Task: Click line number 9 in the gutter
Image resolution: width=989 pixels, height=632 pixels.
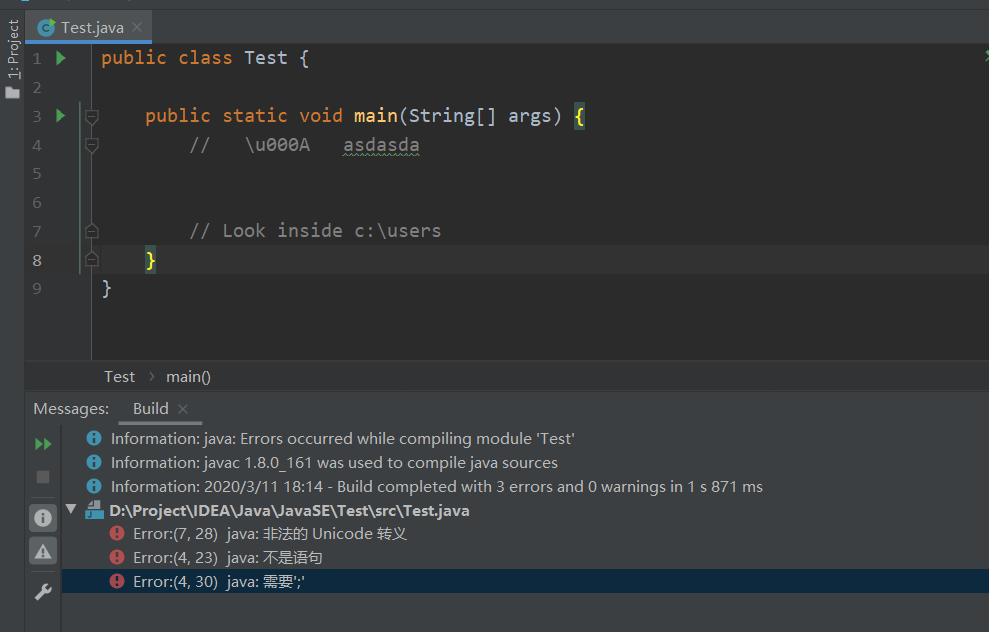Action: [x=37, y=288]
